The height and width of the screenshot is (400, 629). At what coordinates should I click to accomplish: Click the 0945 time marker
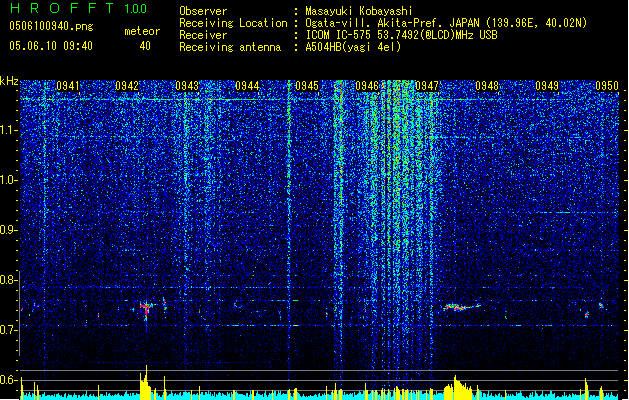tap(307, 86)
